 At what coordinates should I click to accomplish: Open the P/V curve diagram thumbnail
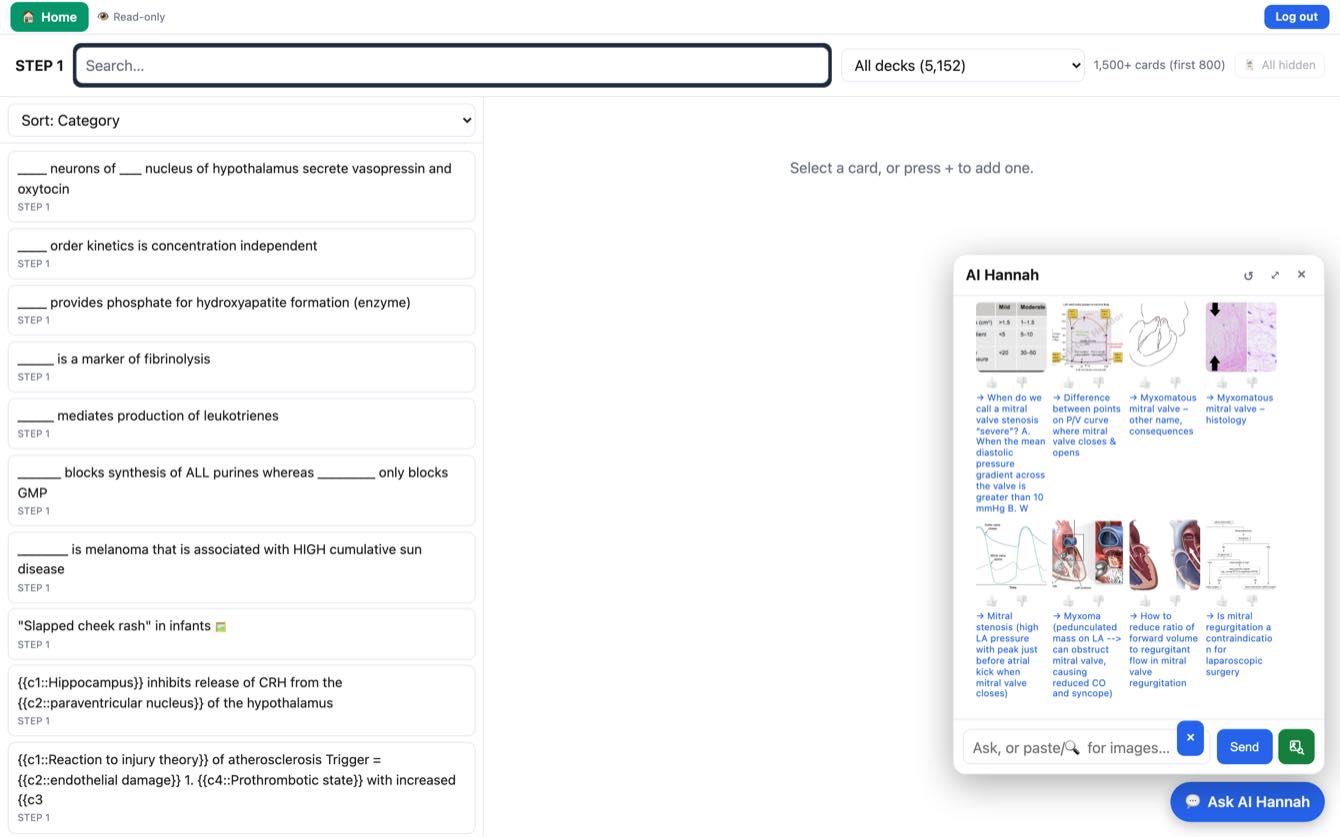[1088, 337]
